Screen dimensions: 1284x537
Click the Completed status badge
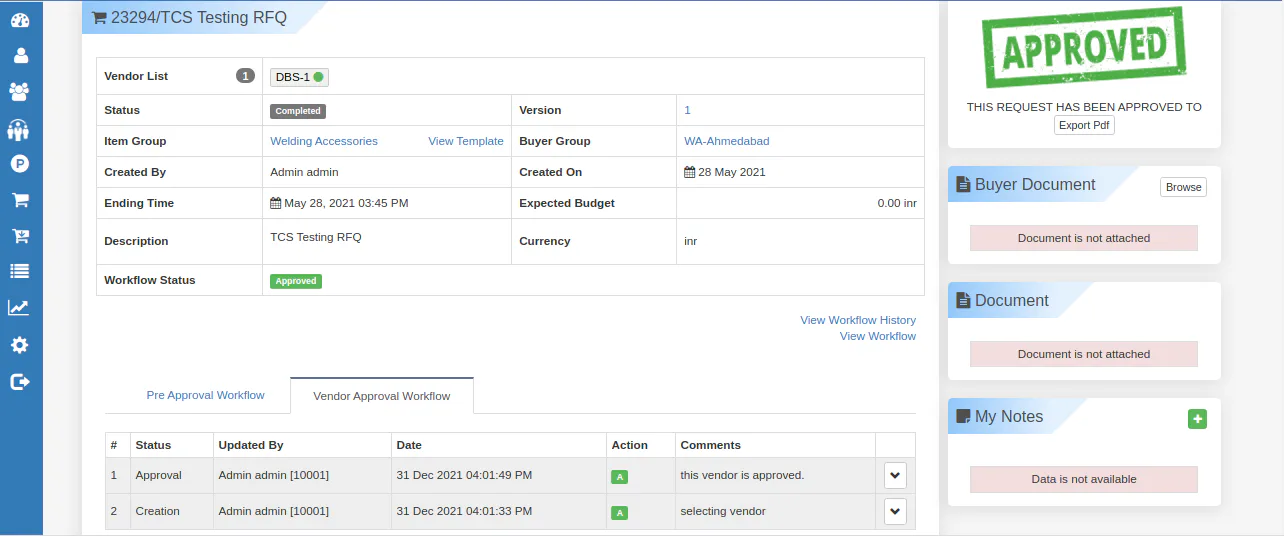pyautogui.click(x=298, y=111)
